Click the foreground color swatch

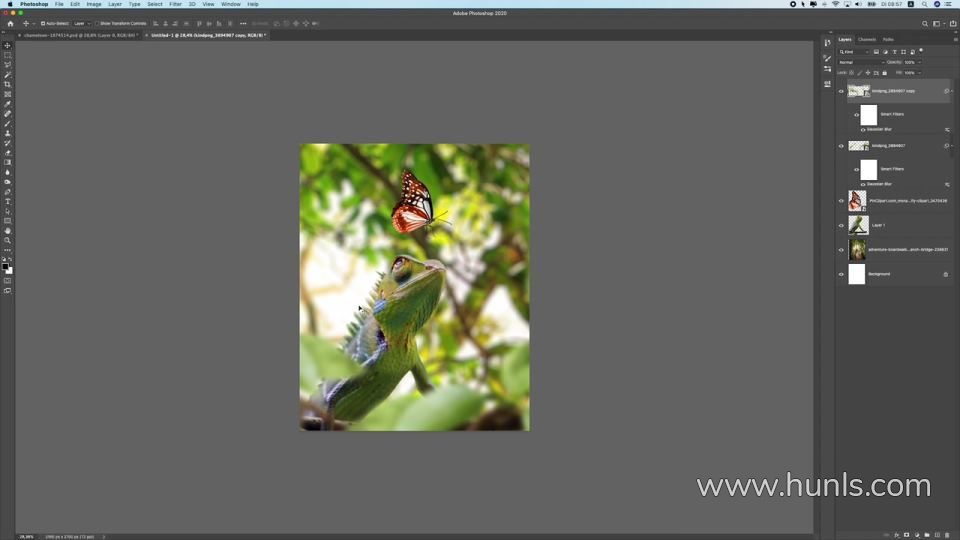pos(6,267)
